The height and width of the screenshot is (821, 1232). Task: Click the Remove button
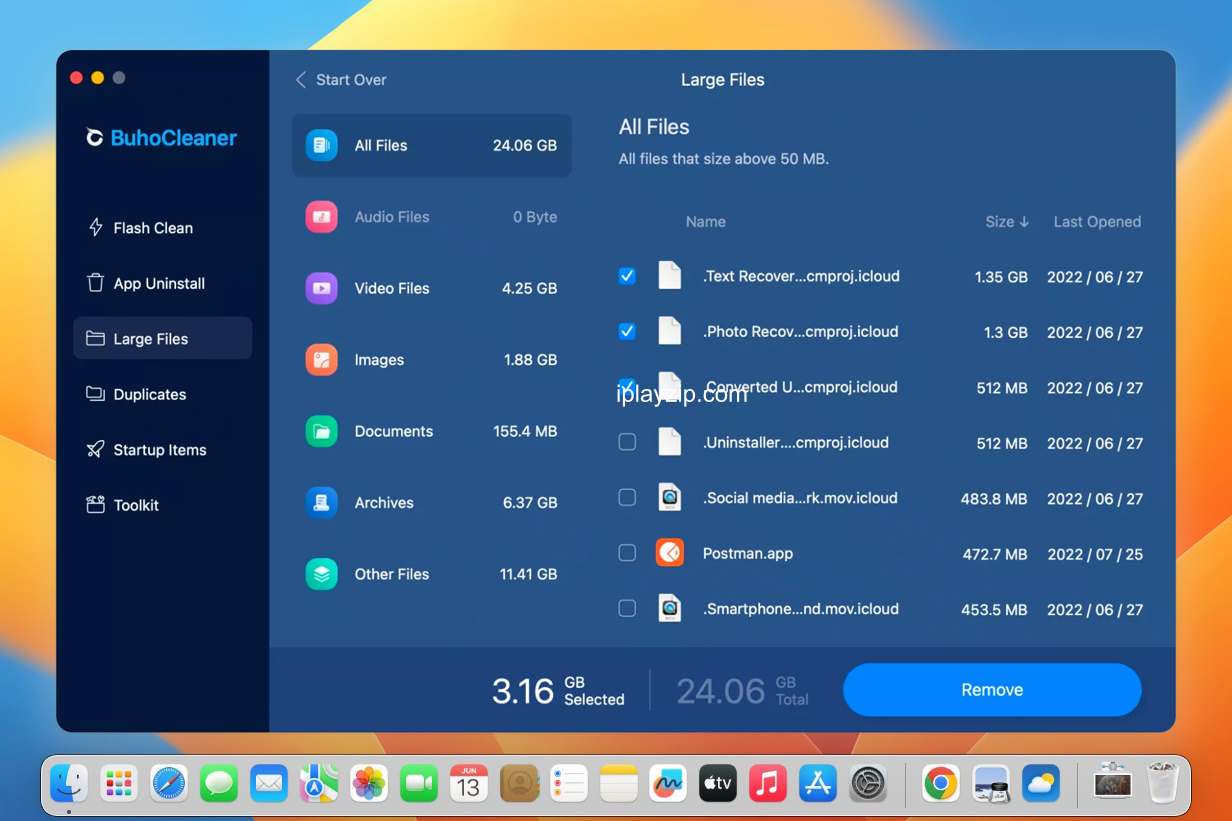click(x=992, y=690)
